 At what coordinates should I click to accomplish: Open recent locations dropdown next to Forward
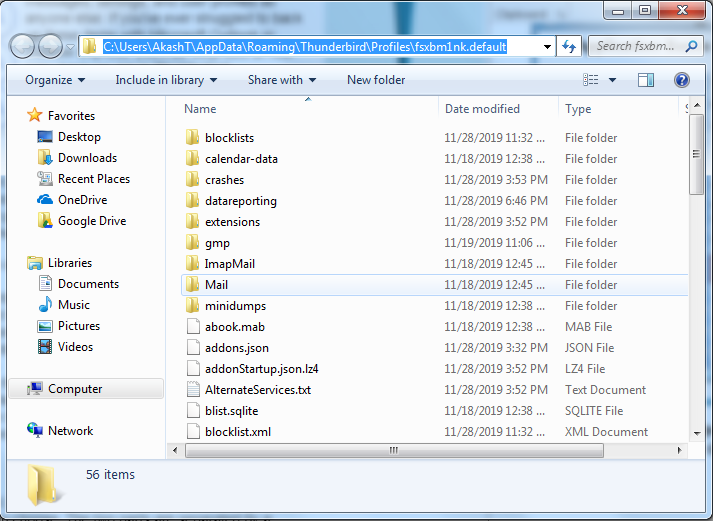click(x=70, y=46)
